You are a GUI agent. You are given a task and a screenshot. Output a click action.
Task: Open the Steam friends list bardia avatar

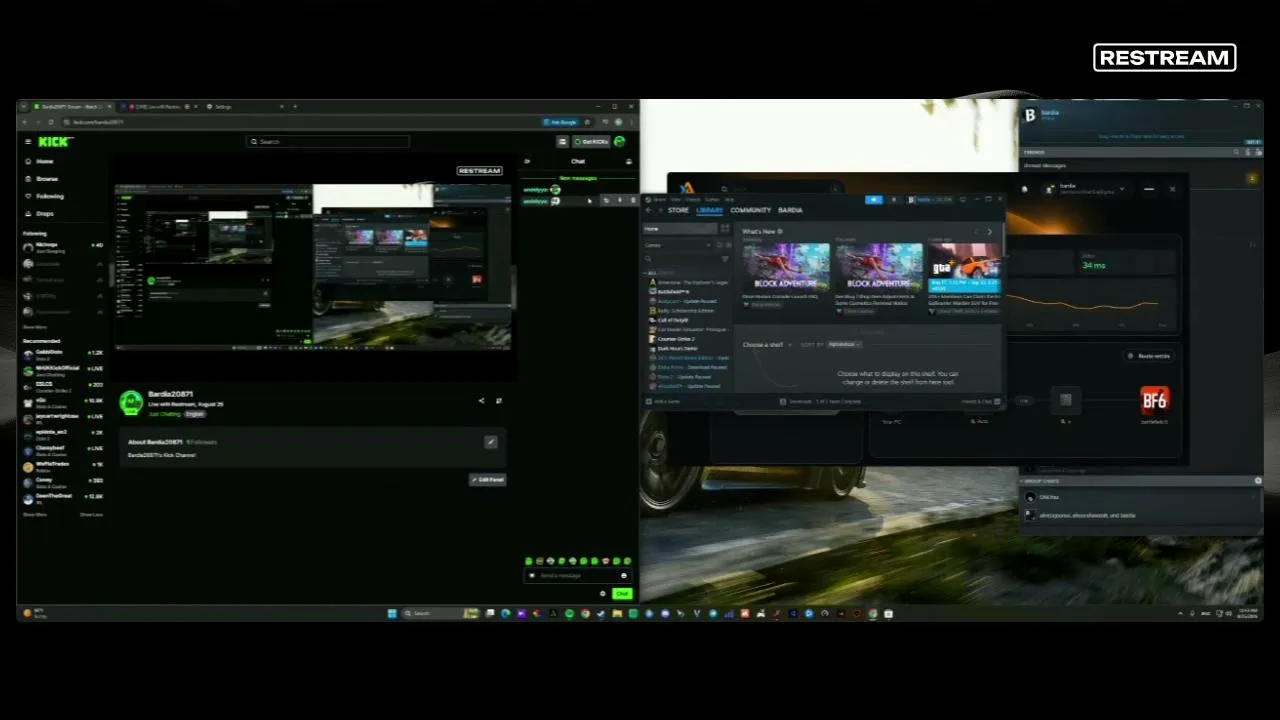(x=1030, y=116)
